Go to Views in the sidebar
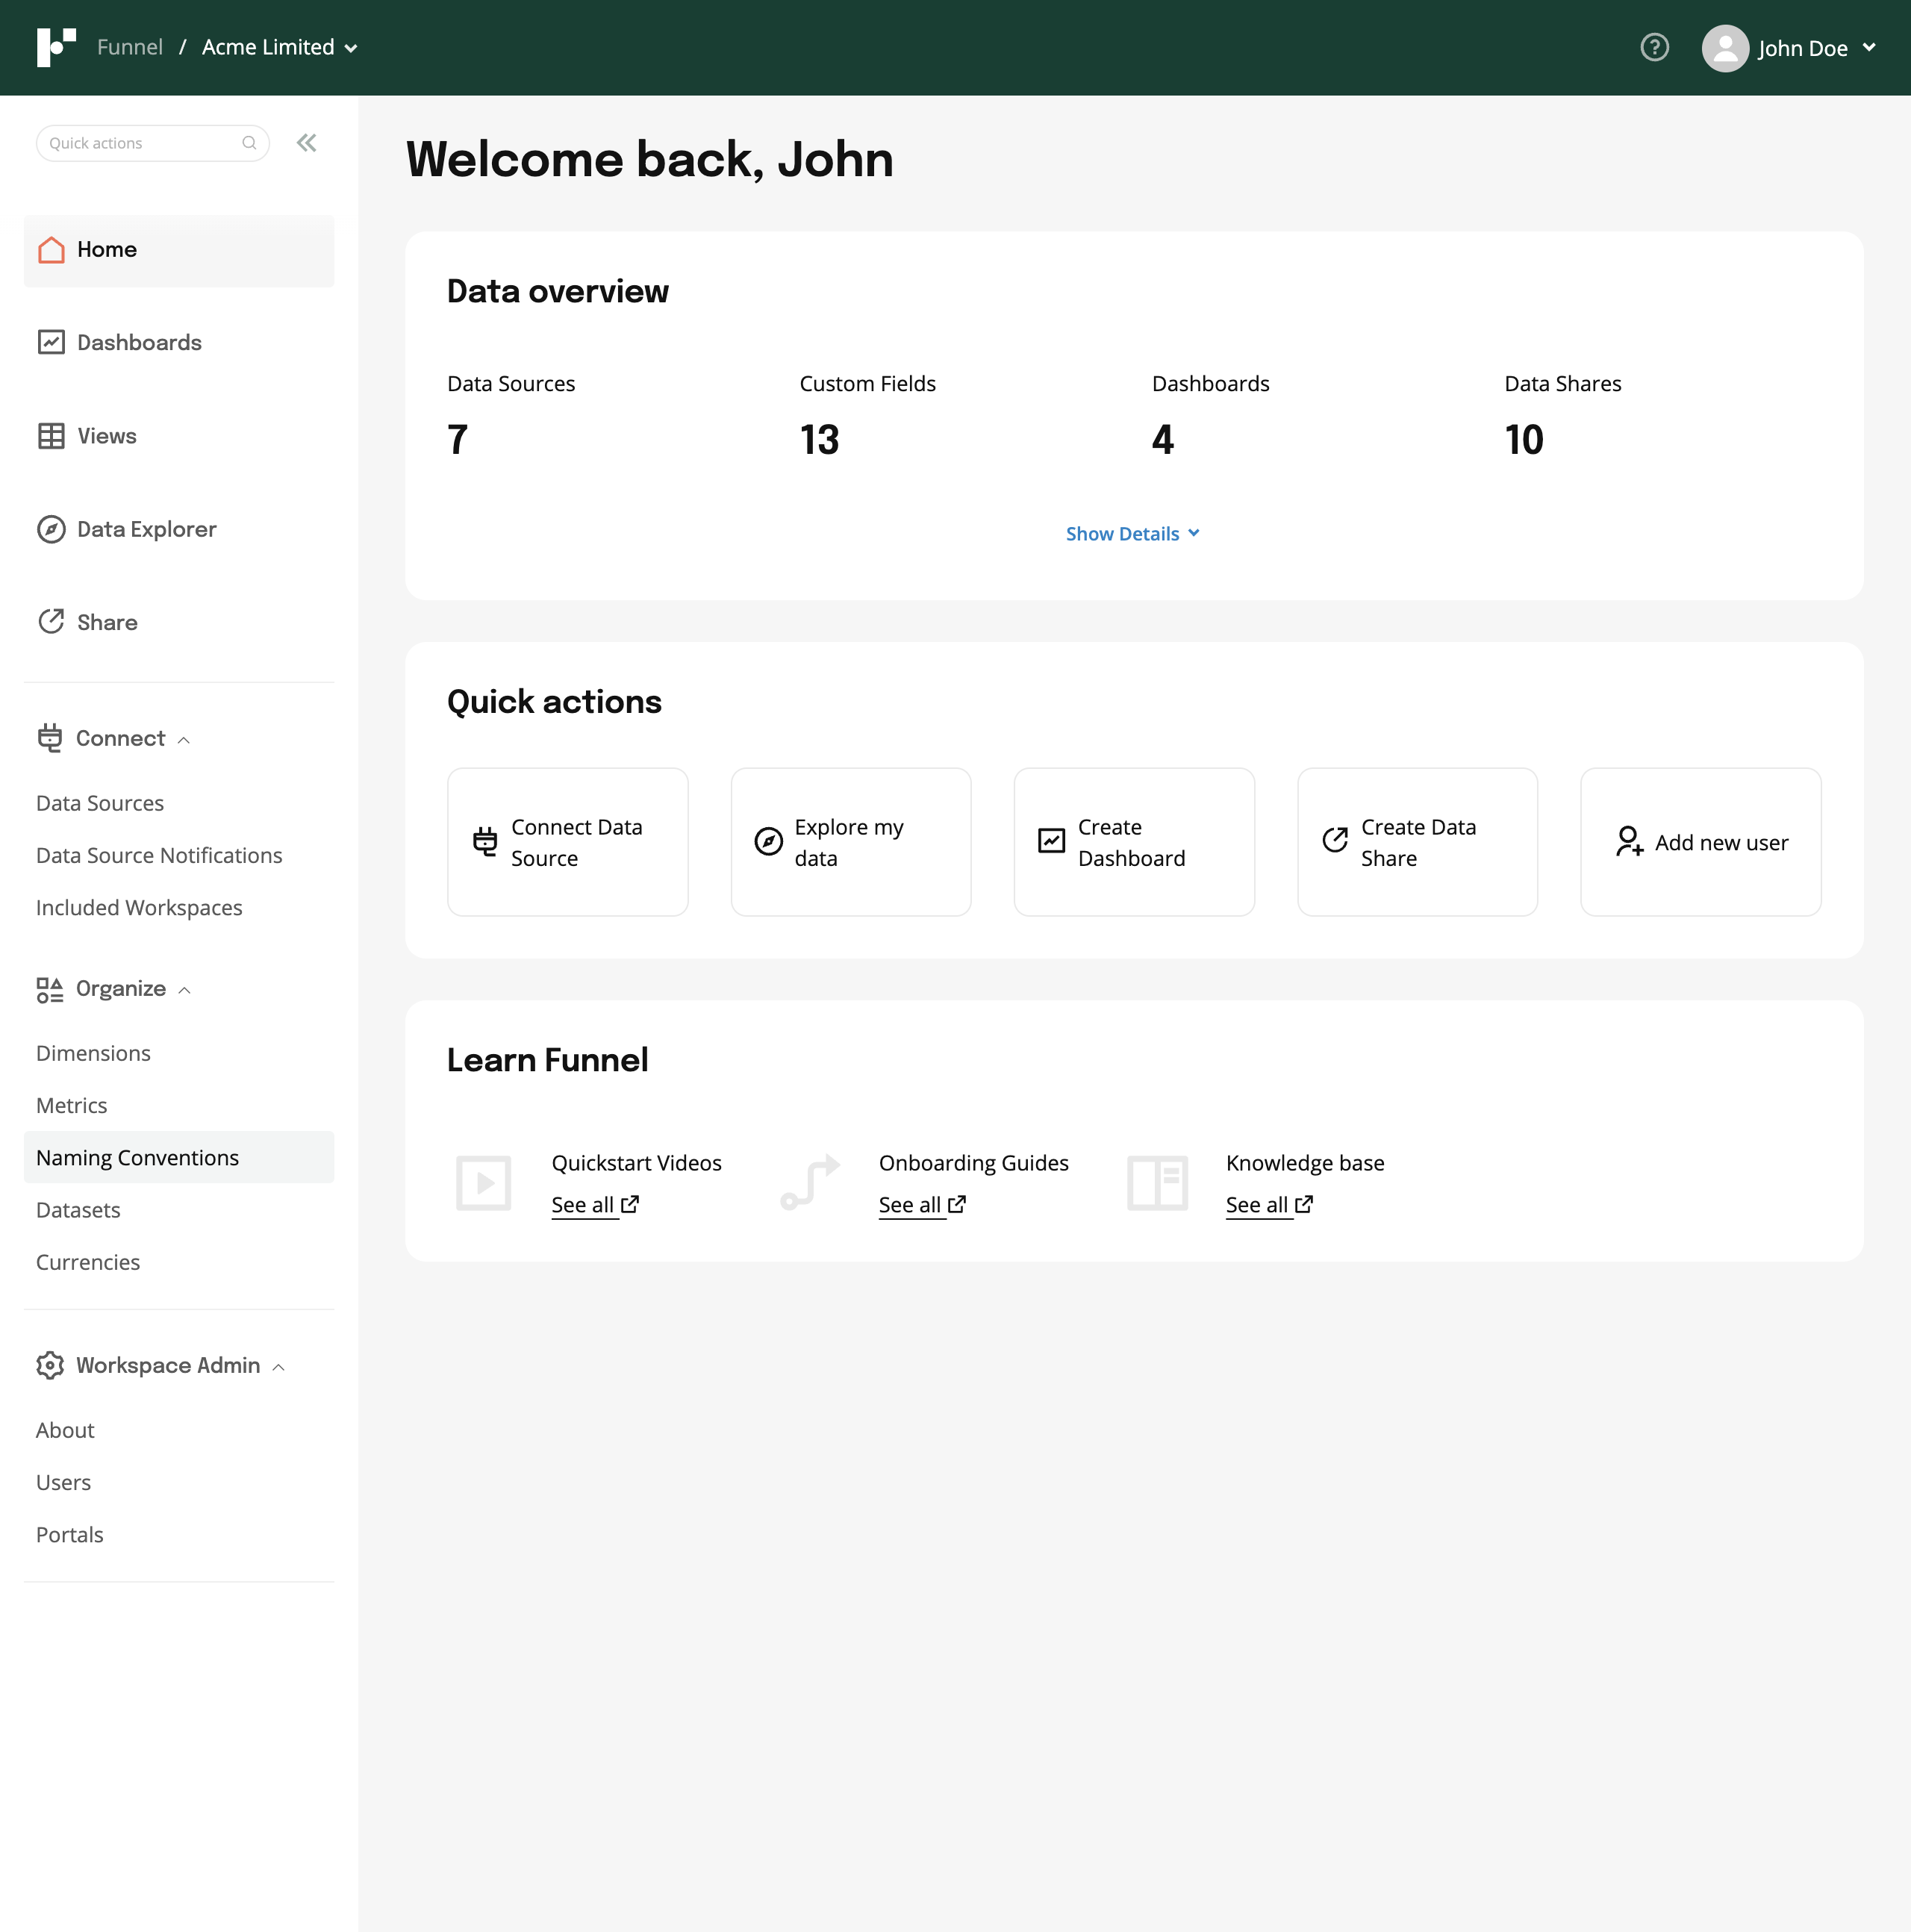Viewport: 1911px width, 1932px height. (106, 436)
